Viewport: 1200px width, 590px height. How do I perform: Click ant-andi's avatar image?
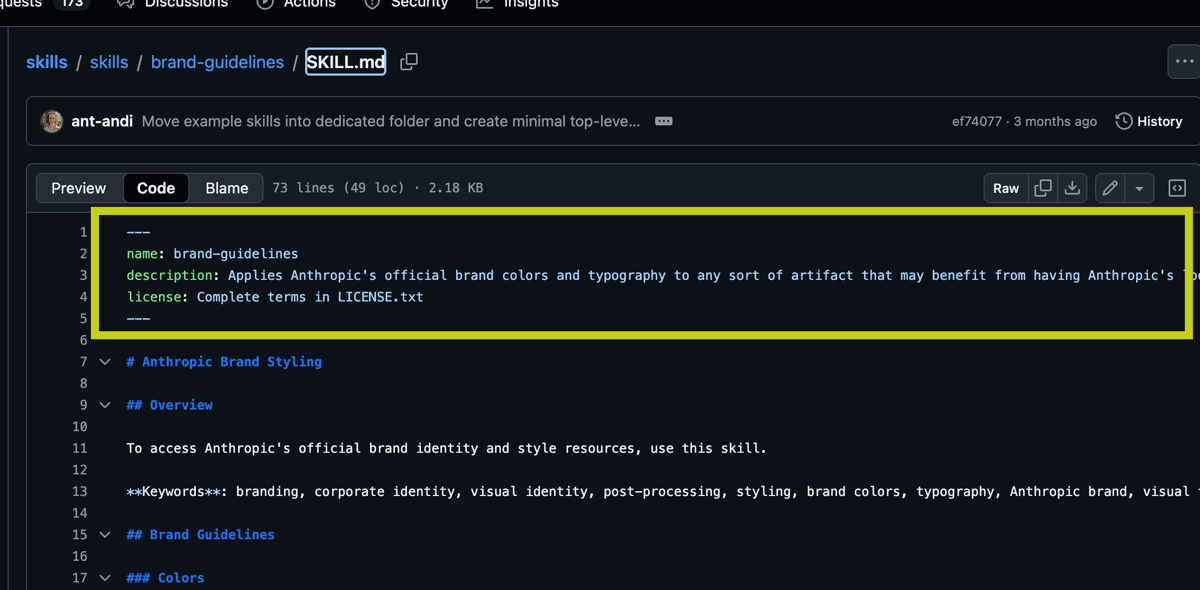(52, 121)
